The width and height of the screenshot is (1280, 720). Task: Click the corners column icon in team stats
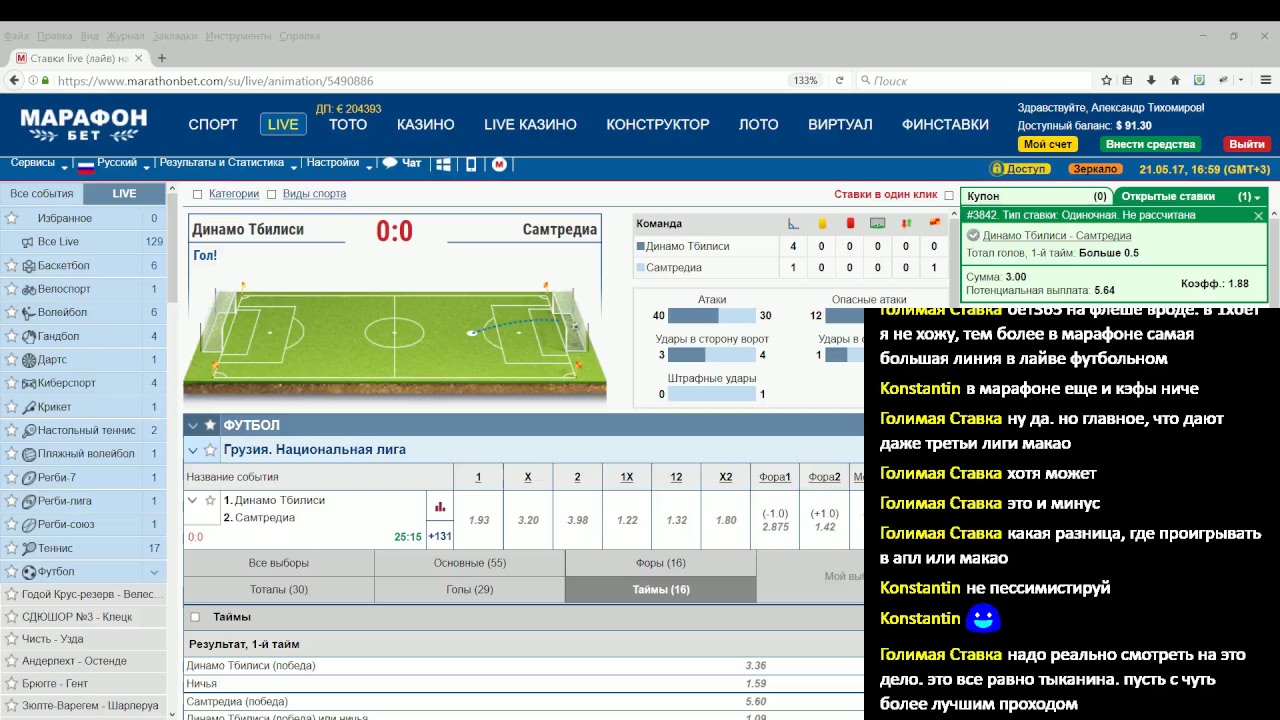pyautogui.click(x=794, y=223)
